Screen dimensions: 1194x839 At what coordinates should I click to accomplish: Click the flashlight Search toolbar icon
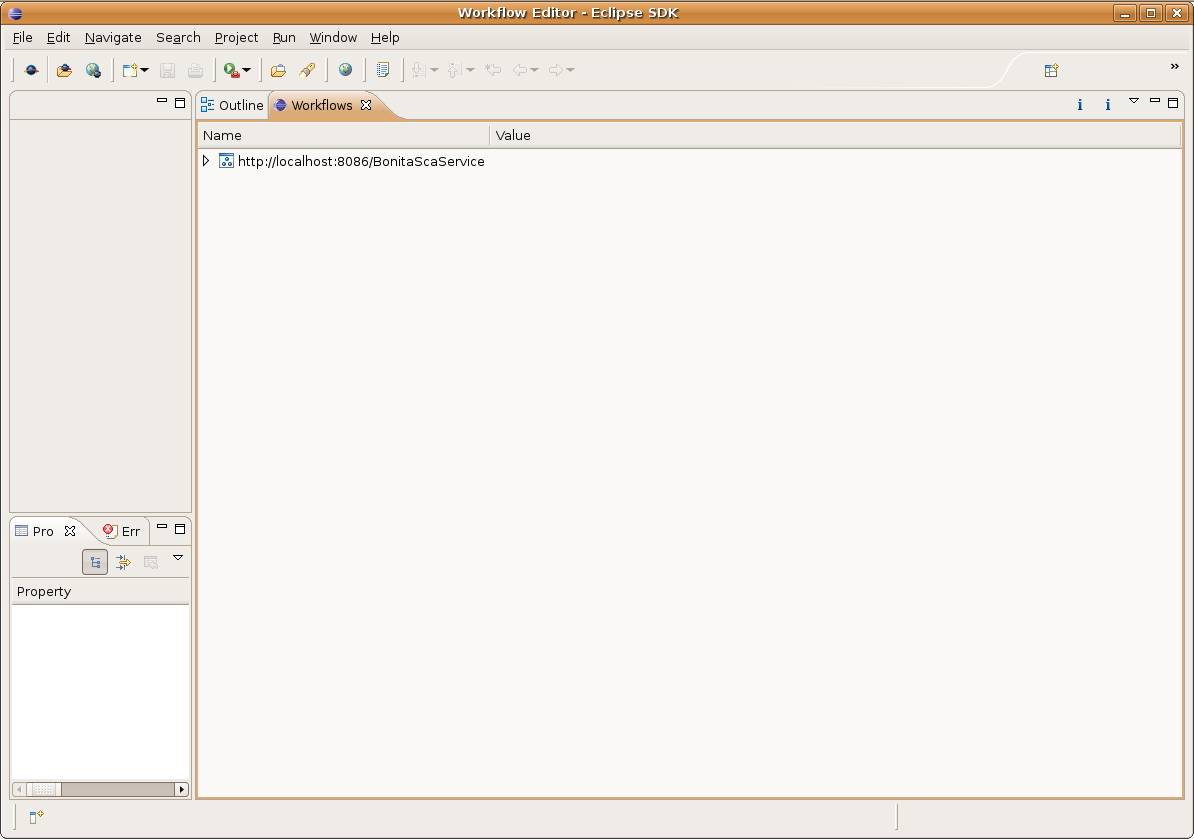click(x=307, y=70)
